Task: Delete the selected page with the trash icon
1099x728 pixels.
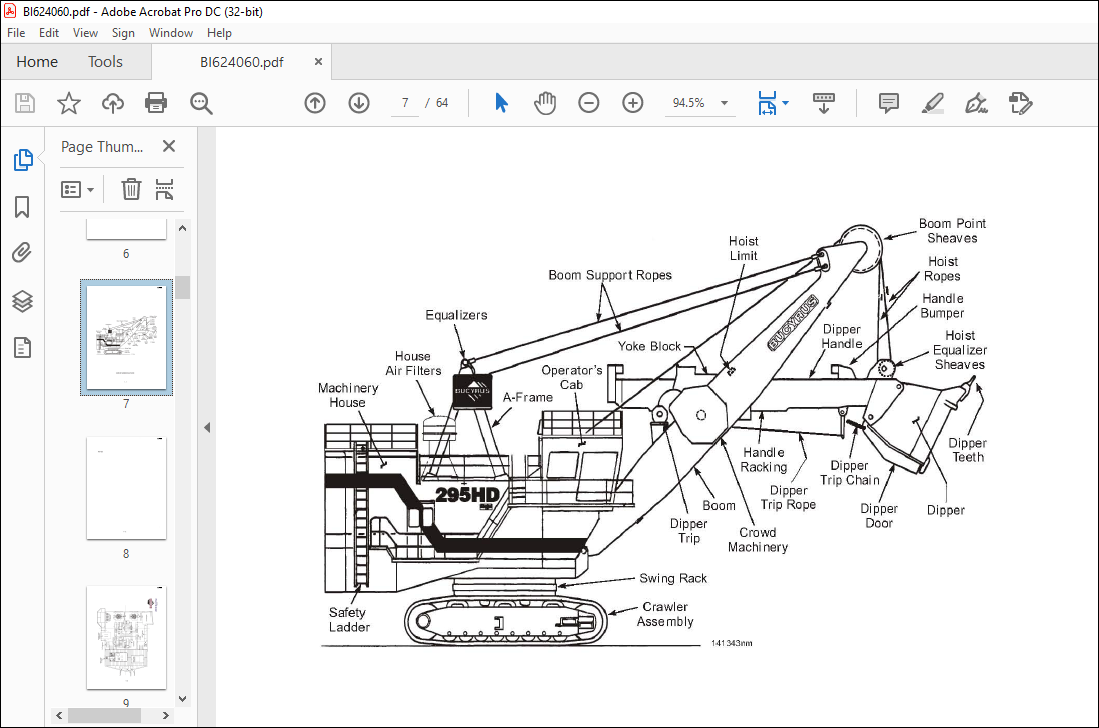Action: pos(131,189)
